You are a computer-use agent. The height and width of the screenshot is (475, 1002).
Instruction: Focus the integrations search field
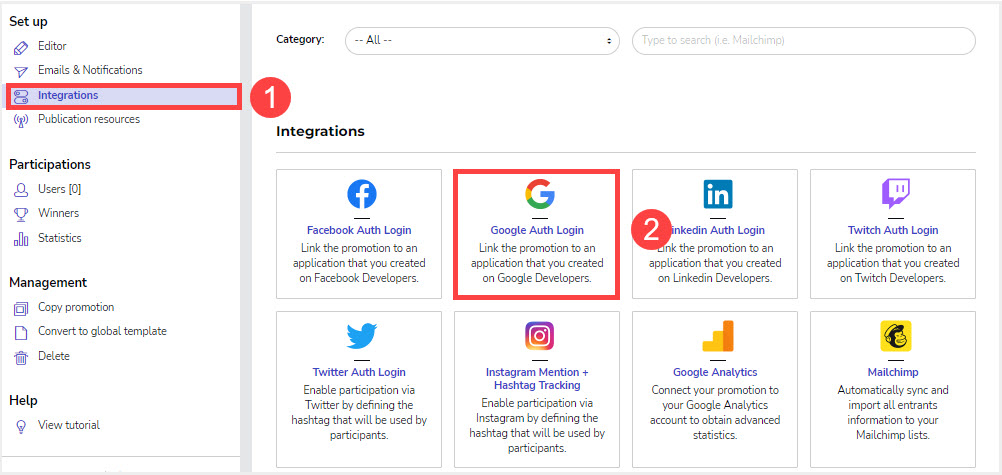[804, 40]
